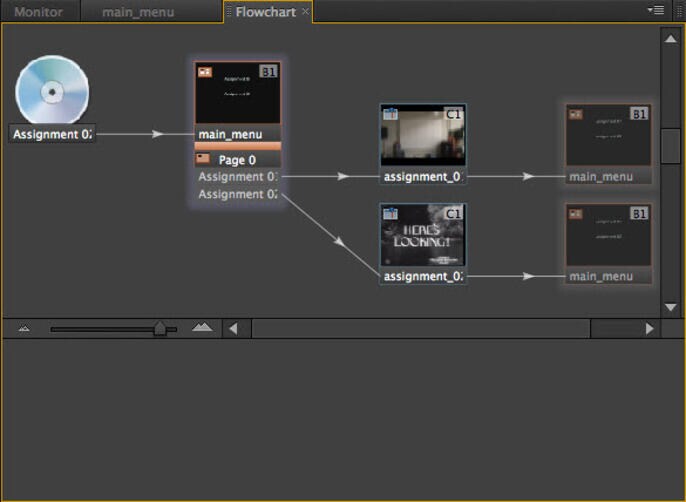Click the timeline icon on assignment_01 node
686x502 pixels.
coord(390,114)
